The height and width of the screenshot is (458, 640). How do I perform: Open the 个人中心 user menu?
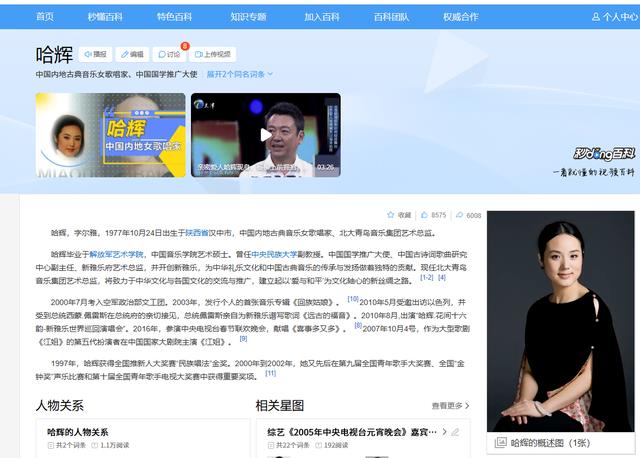tap(614, 17)
